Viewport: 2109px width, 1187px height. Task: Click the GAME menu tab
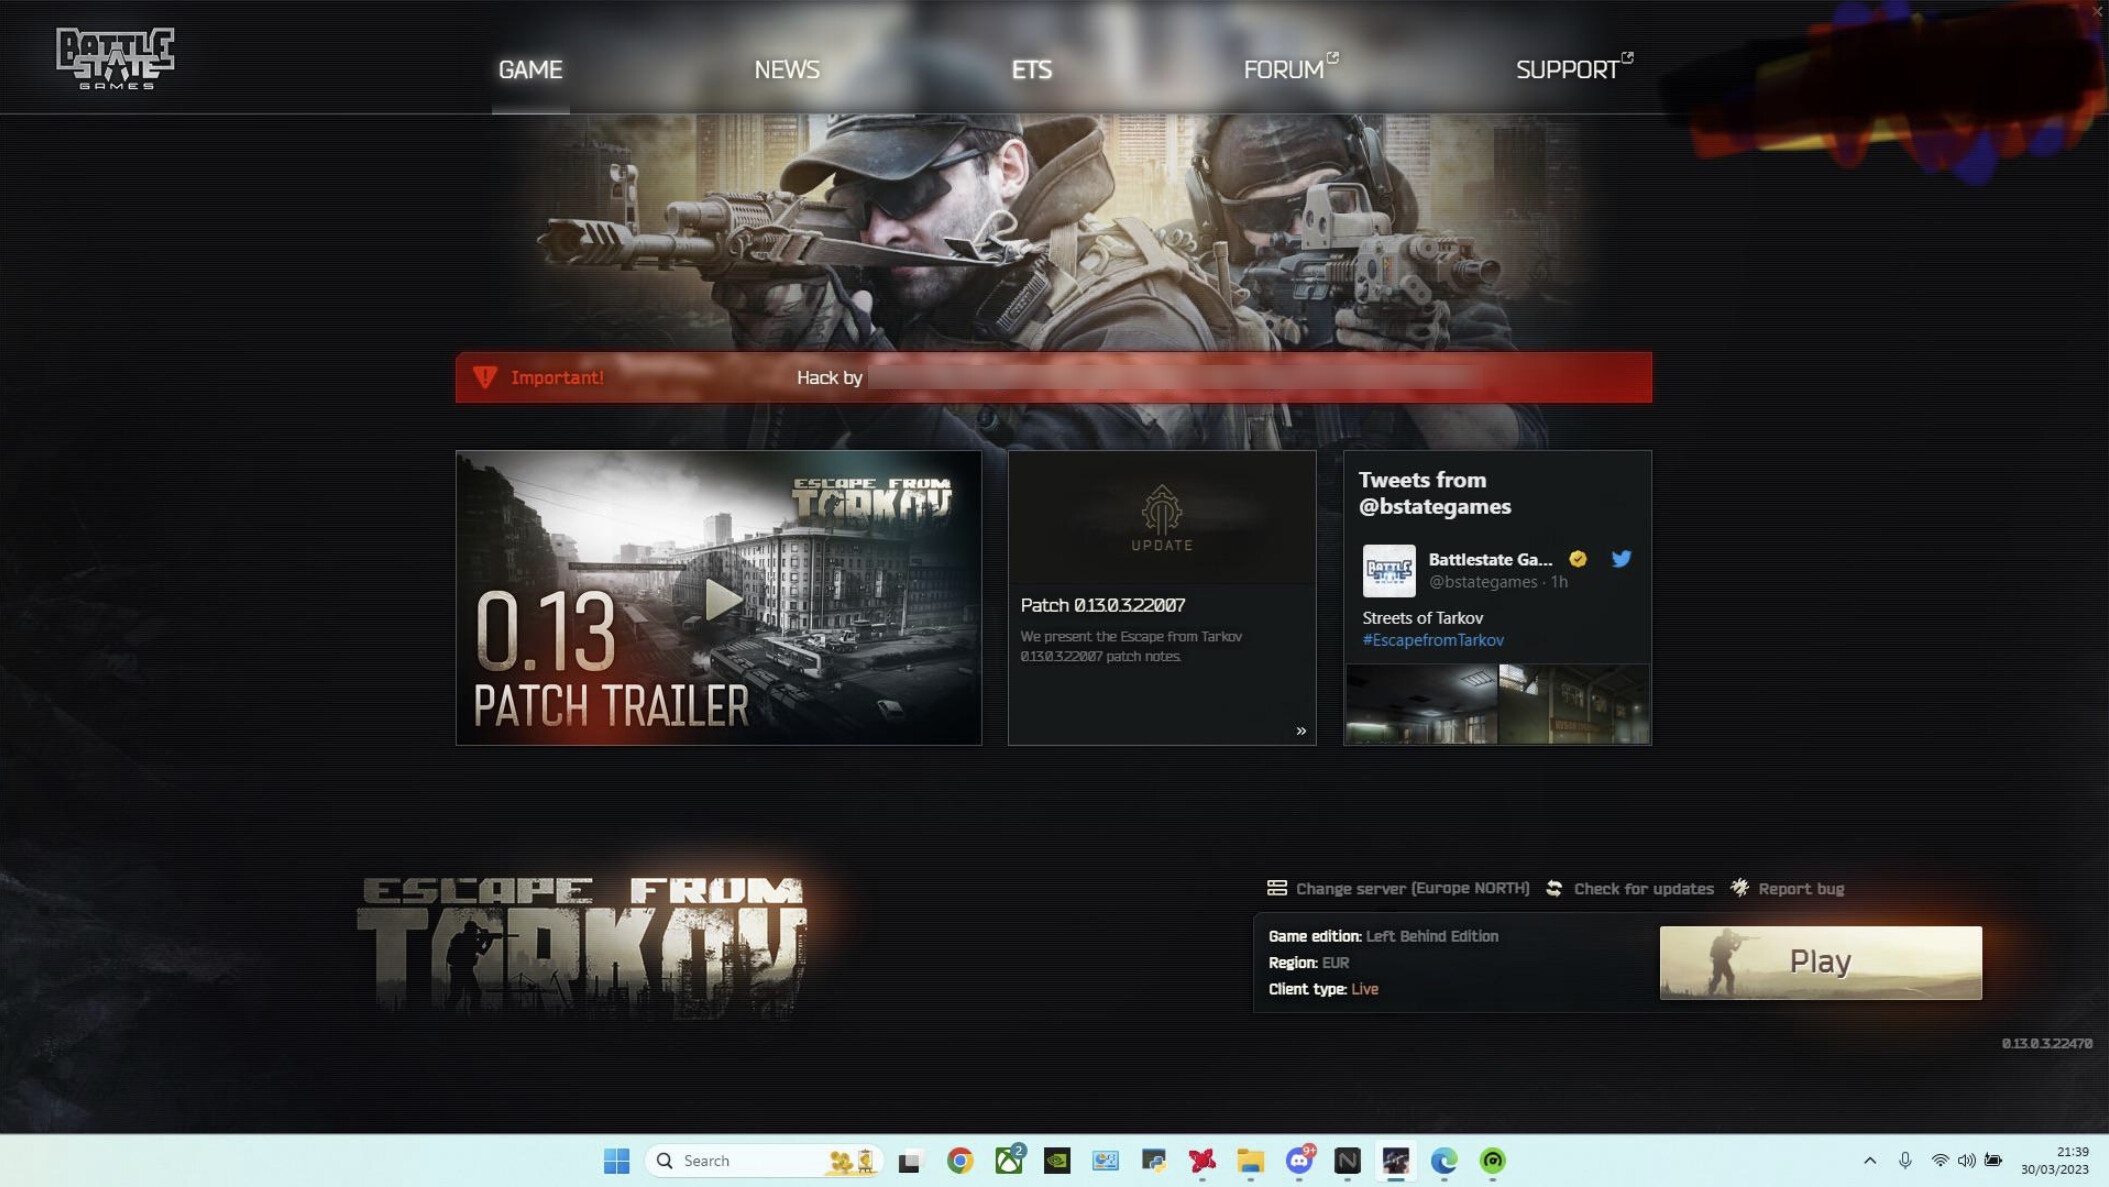(x=529, y=70)
